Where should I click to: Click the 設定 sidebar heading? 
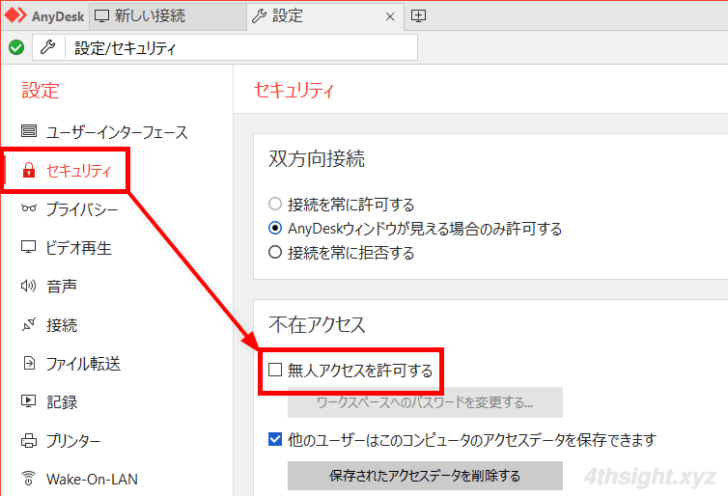pyautogui.click(x=40, y=91)
